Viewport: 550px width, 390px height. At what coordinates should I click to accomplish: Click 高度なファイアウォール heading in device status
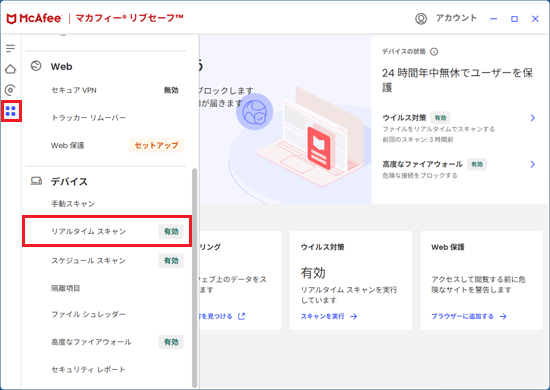point(422,164)
